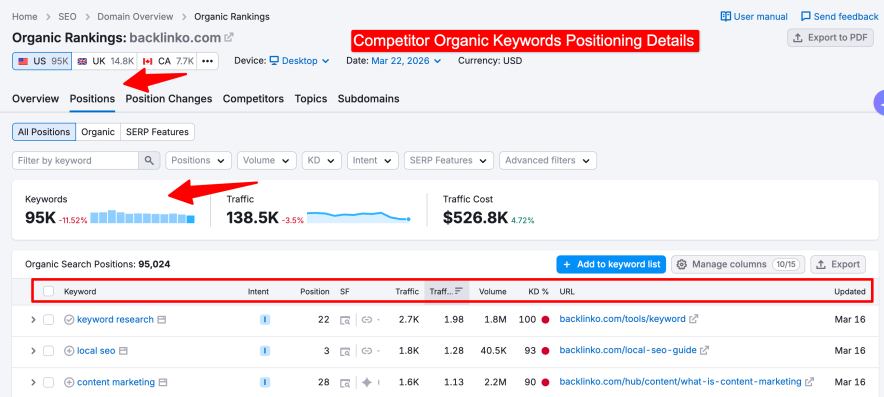Open SERP view icon after content marketing
Image resolution: width=884 pixels, height=397 pixels.
[x=163, y=382]
